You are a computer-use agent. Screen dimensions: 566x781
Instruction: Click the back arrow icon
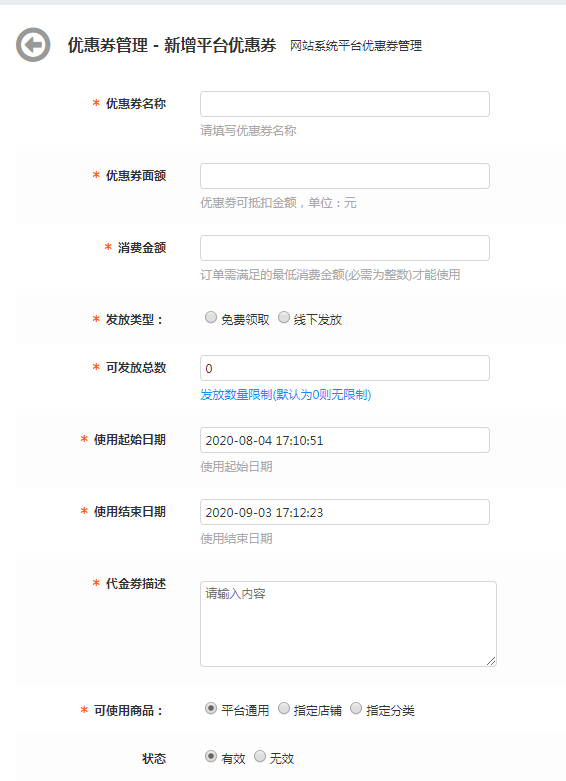coord(33,45)
